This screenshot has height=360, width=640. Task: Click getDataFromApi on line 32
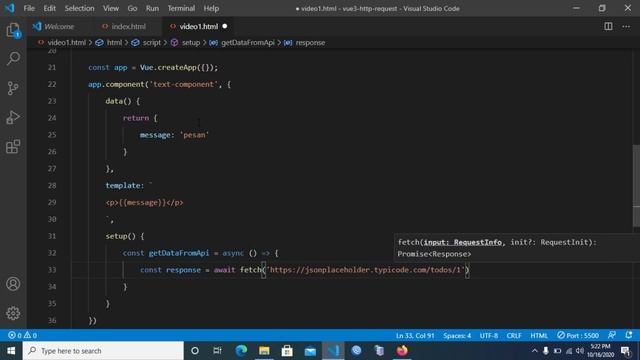coord(179,253)
